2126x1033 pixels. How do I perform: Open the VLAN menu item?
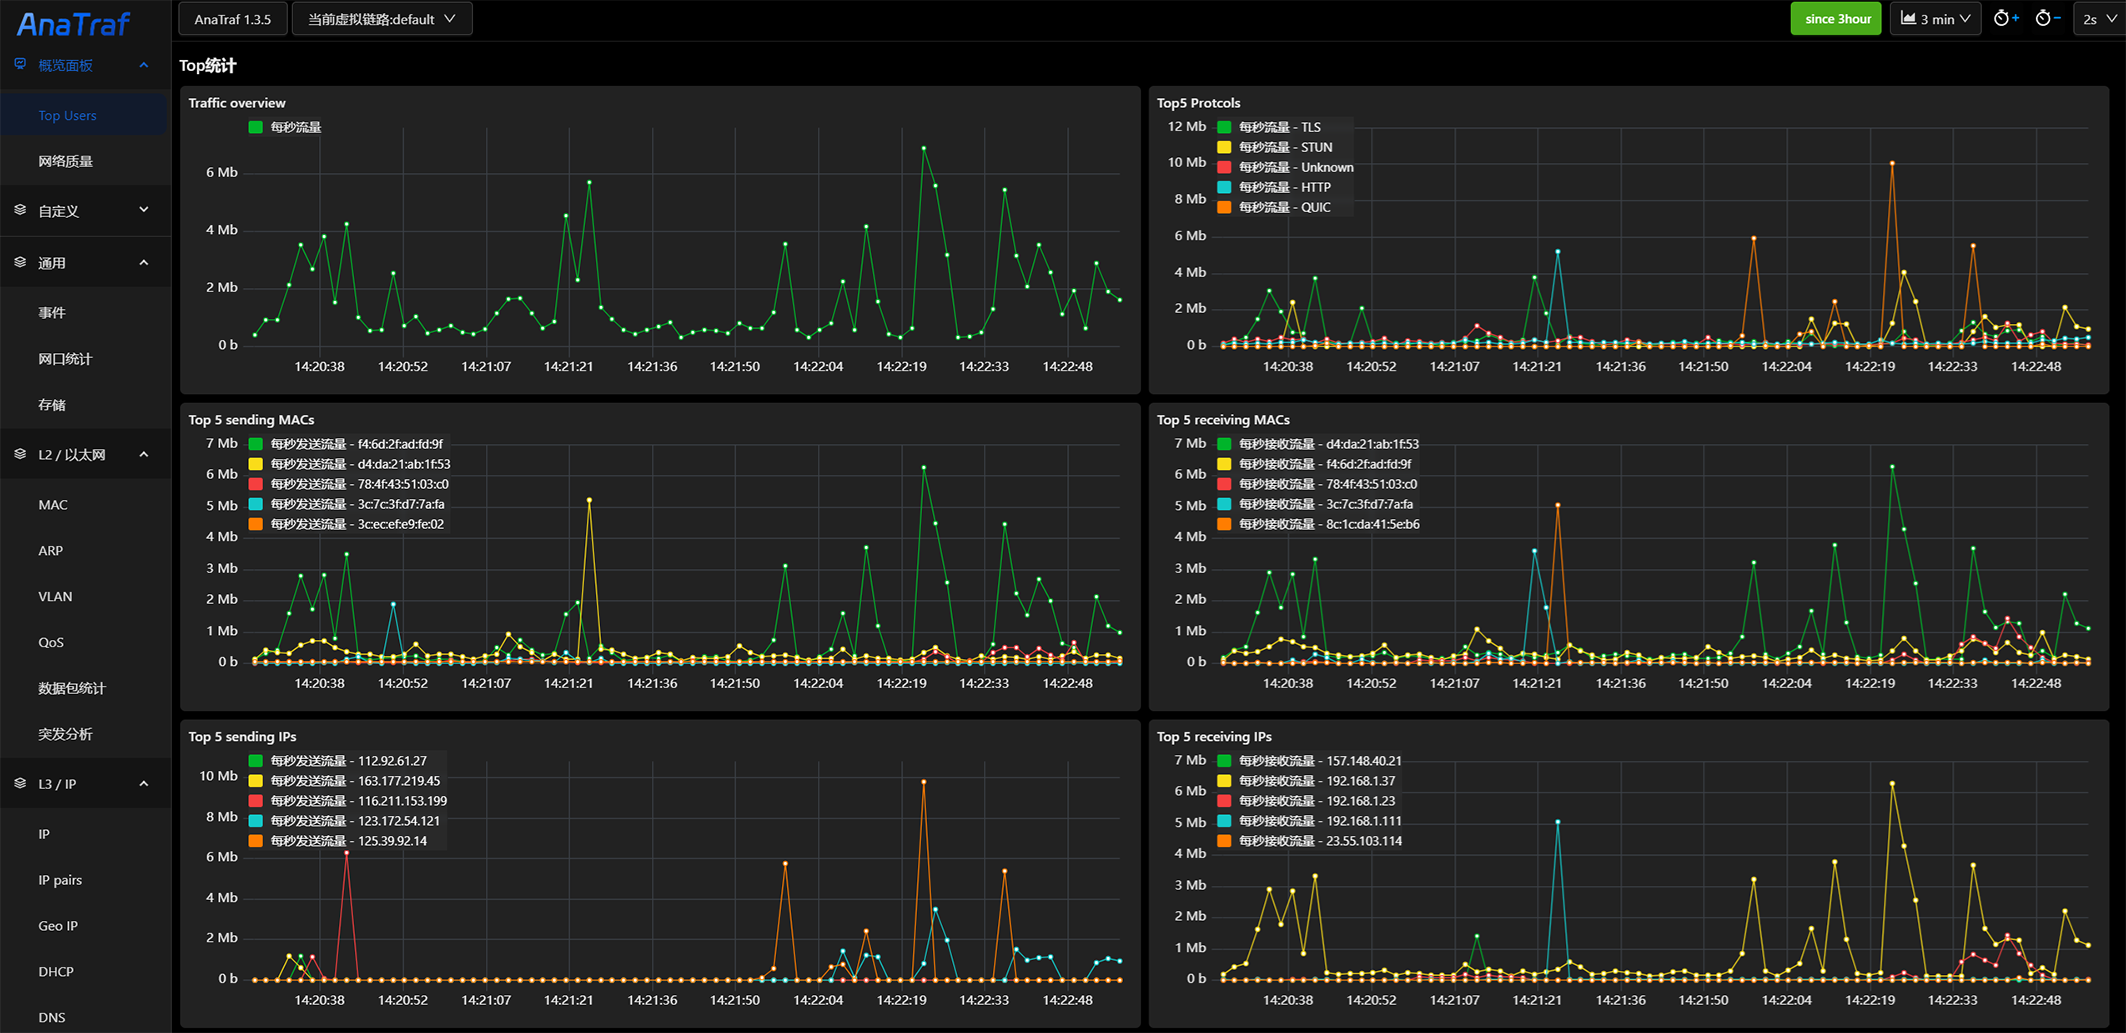85,597
